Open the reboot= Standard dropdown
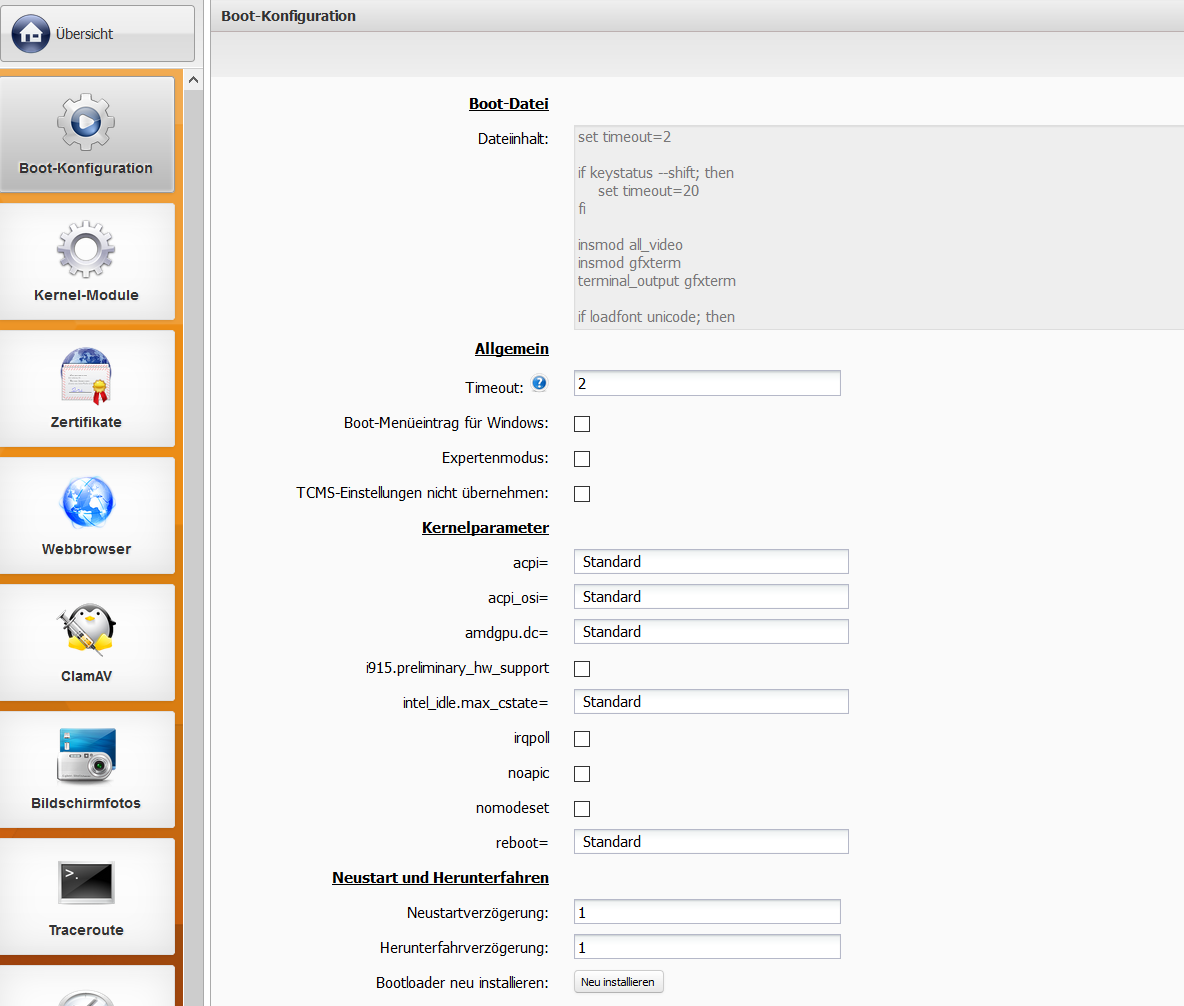The height and width of the screenshot is (1006, 1184). 711,841
